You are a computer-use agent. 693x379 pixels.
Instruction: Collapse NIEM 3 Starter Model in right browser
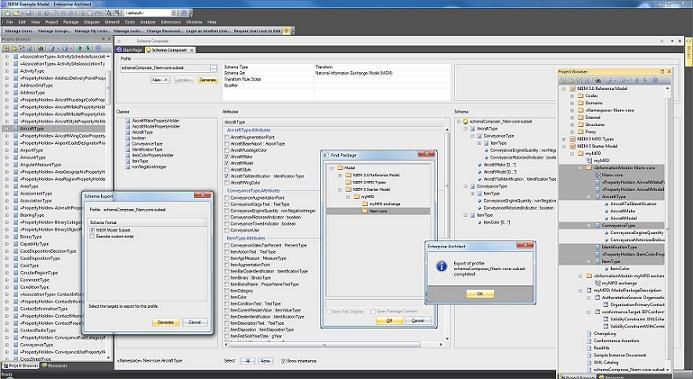(x=564, y=146)
